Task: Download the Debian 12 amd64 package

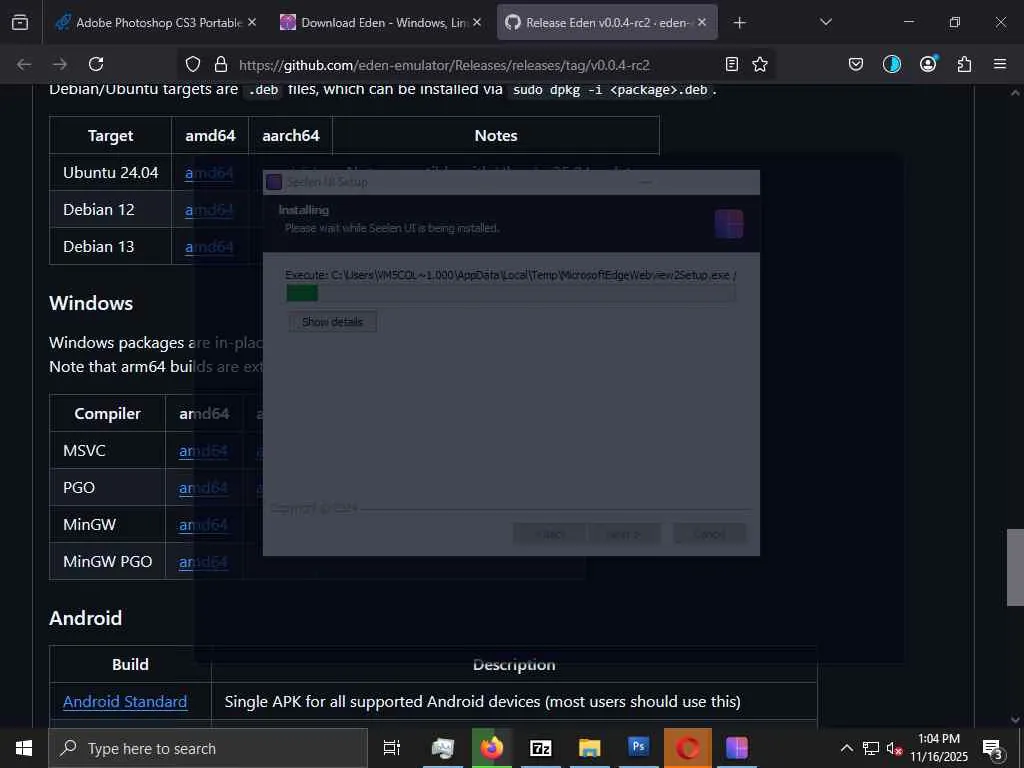Action: 209,210
